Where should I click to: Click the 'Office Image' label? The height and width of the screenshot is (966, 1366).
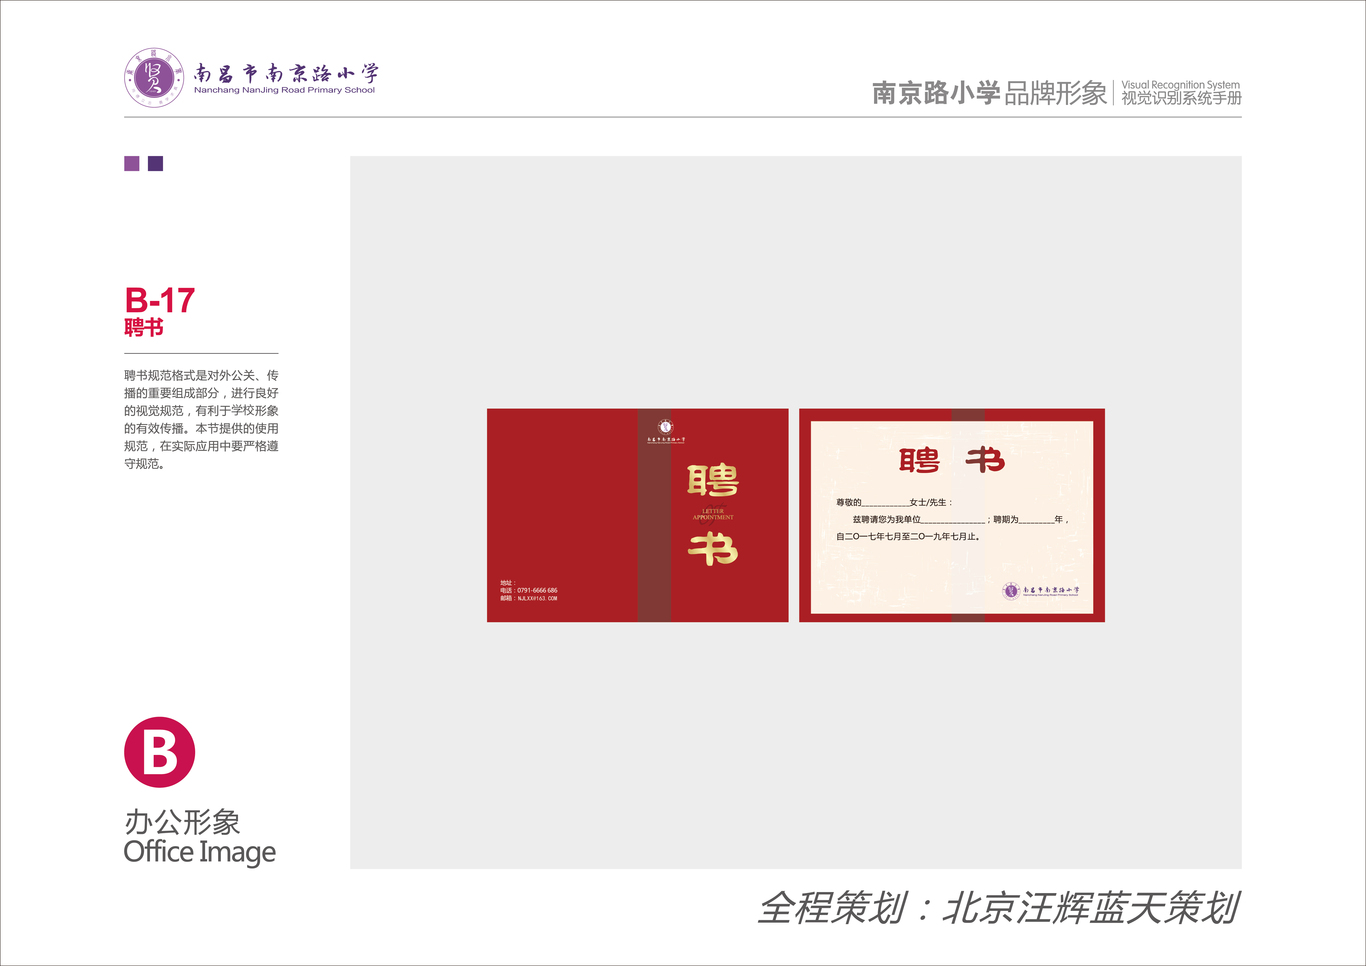[199, 852]
